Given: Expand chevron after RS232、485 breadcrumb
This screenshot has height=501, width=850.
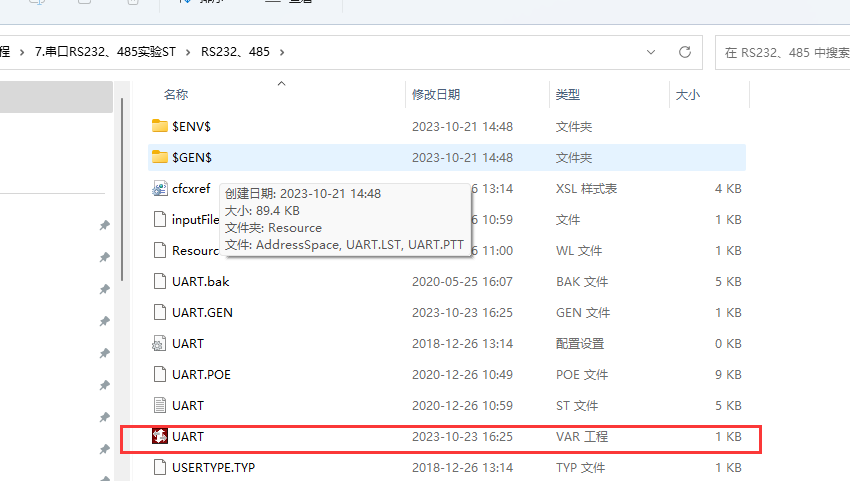Looking at the screenshot, I should click(282, 52).
